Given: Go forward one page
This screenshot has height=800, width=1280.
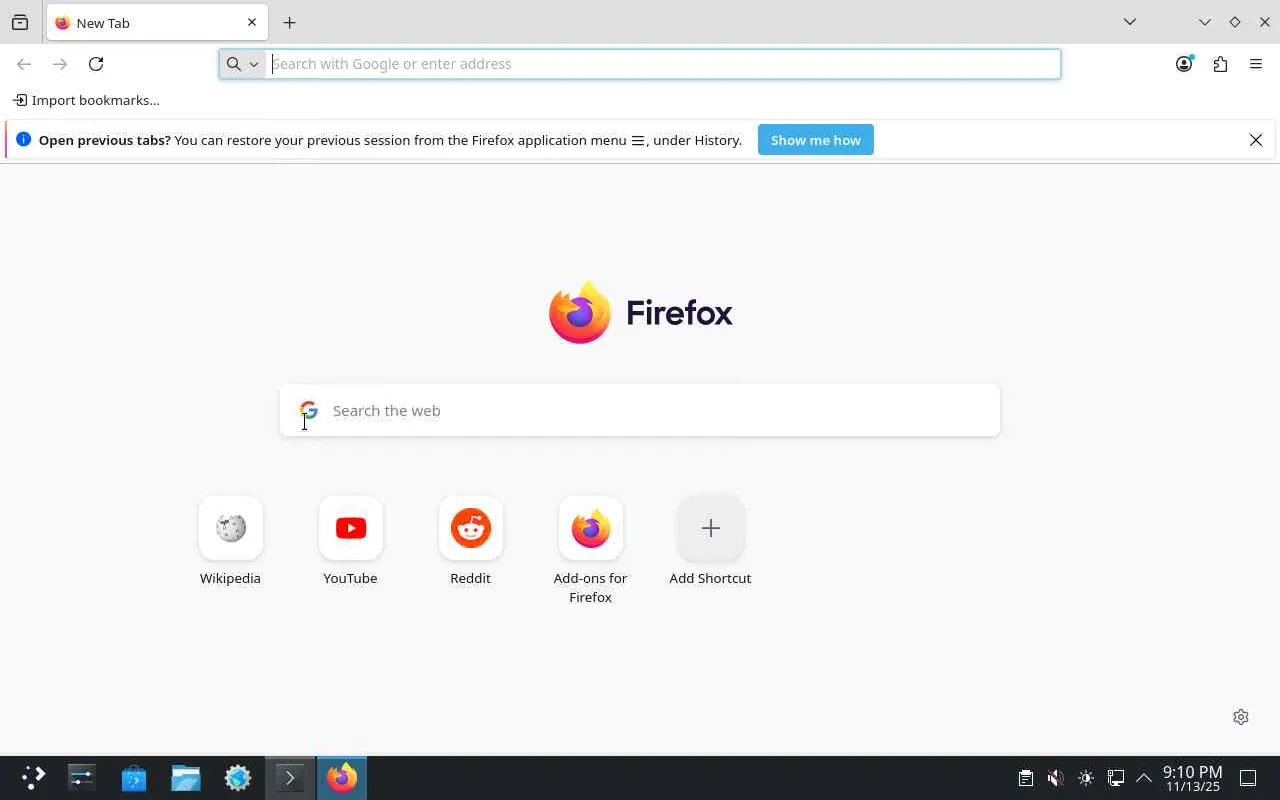Looking at the screenshot, I should tap(60, 64).
